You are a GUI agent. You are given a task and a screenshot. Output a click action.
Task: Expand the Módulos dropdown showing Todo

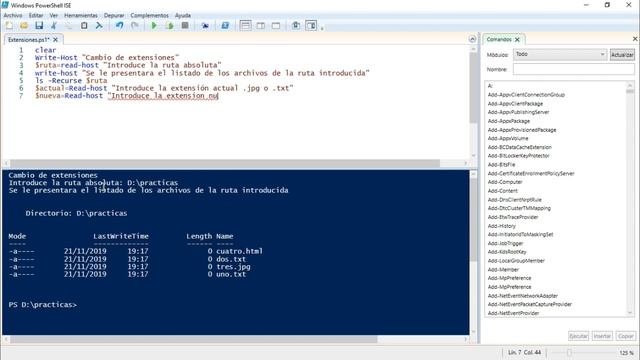[560, 54]
